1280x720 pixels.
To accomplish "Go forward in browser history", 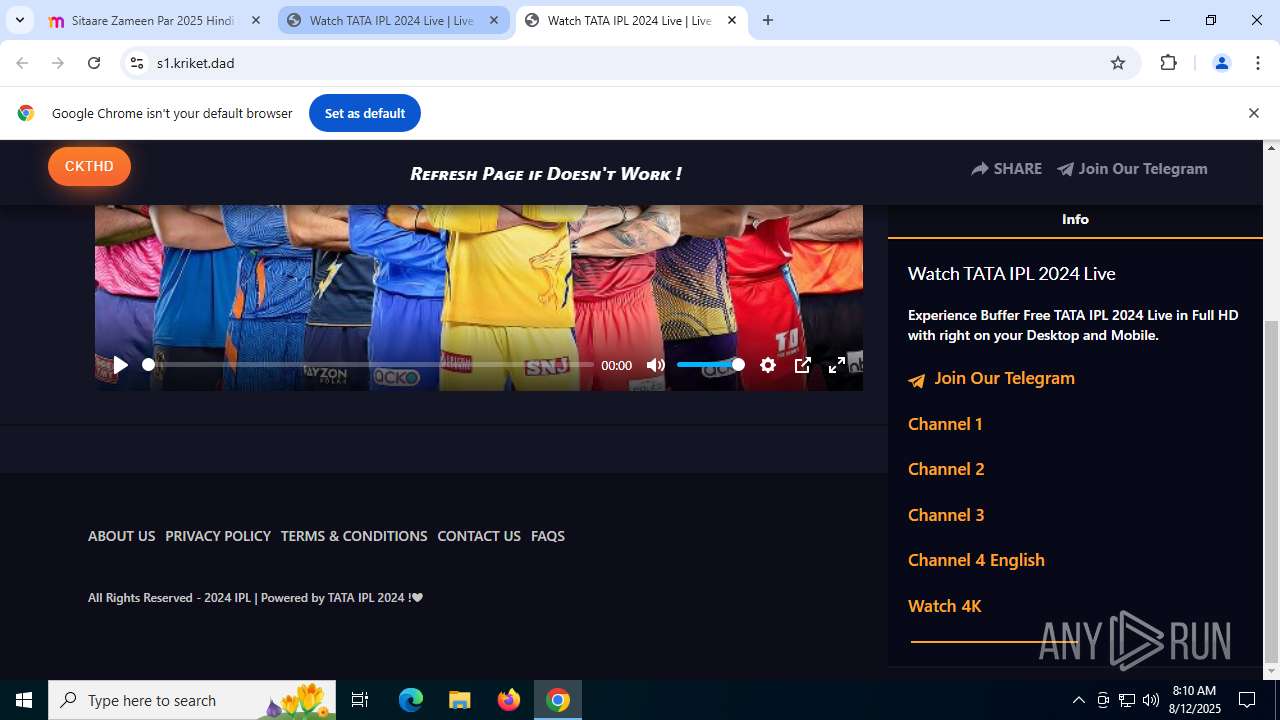I will pos(58,63).
